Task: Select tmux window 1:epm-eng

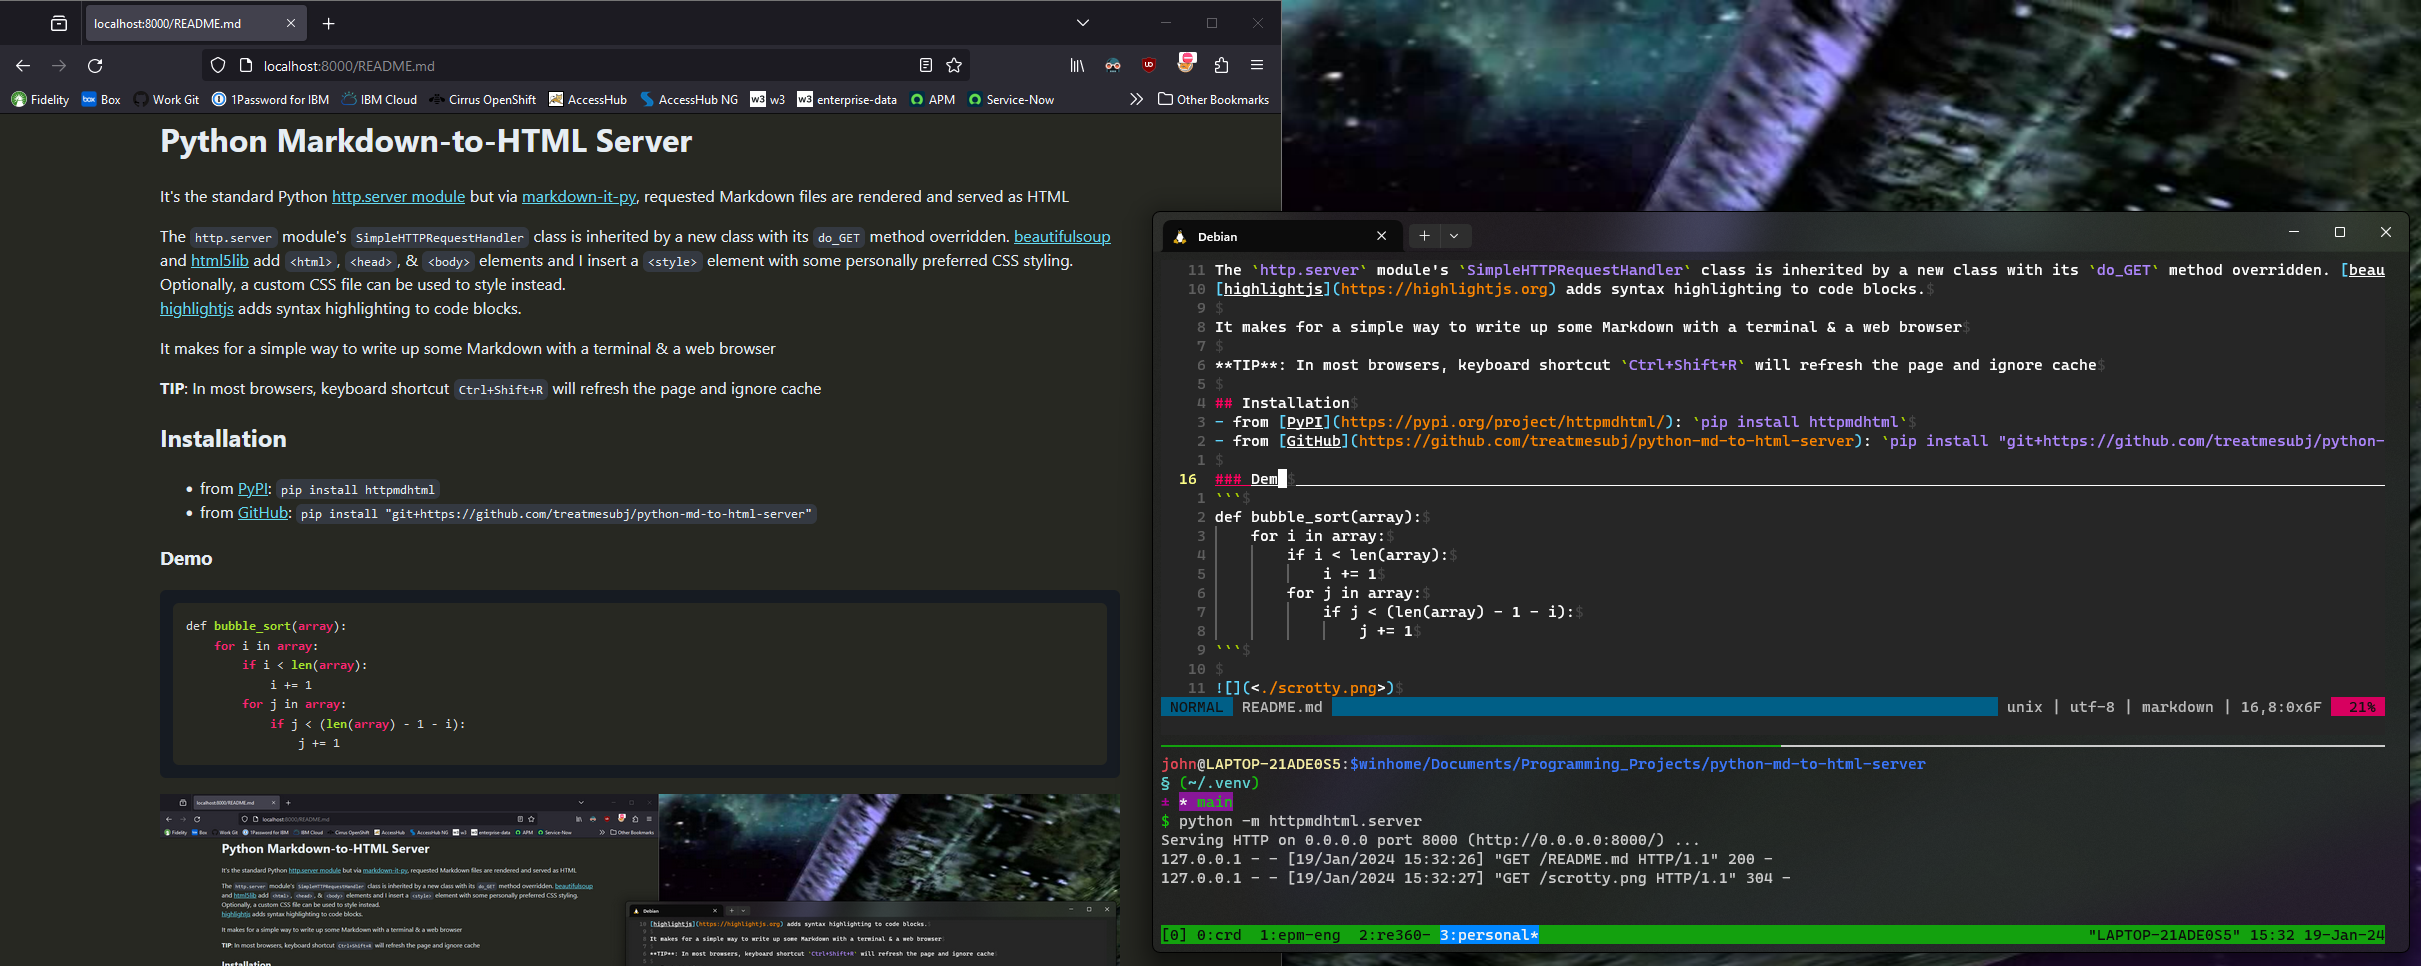Action: click(1300, 935)
